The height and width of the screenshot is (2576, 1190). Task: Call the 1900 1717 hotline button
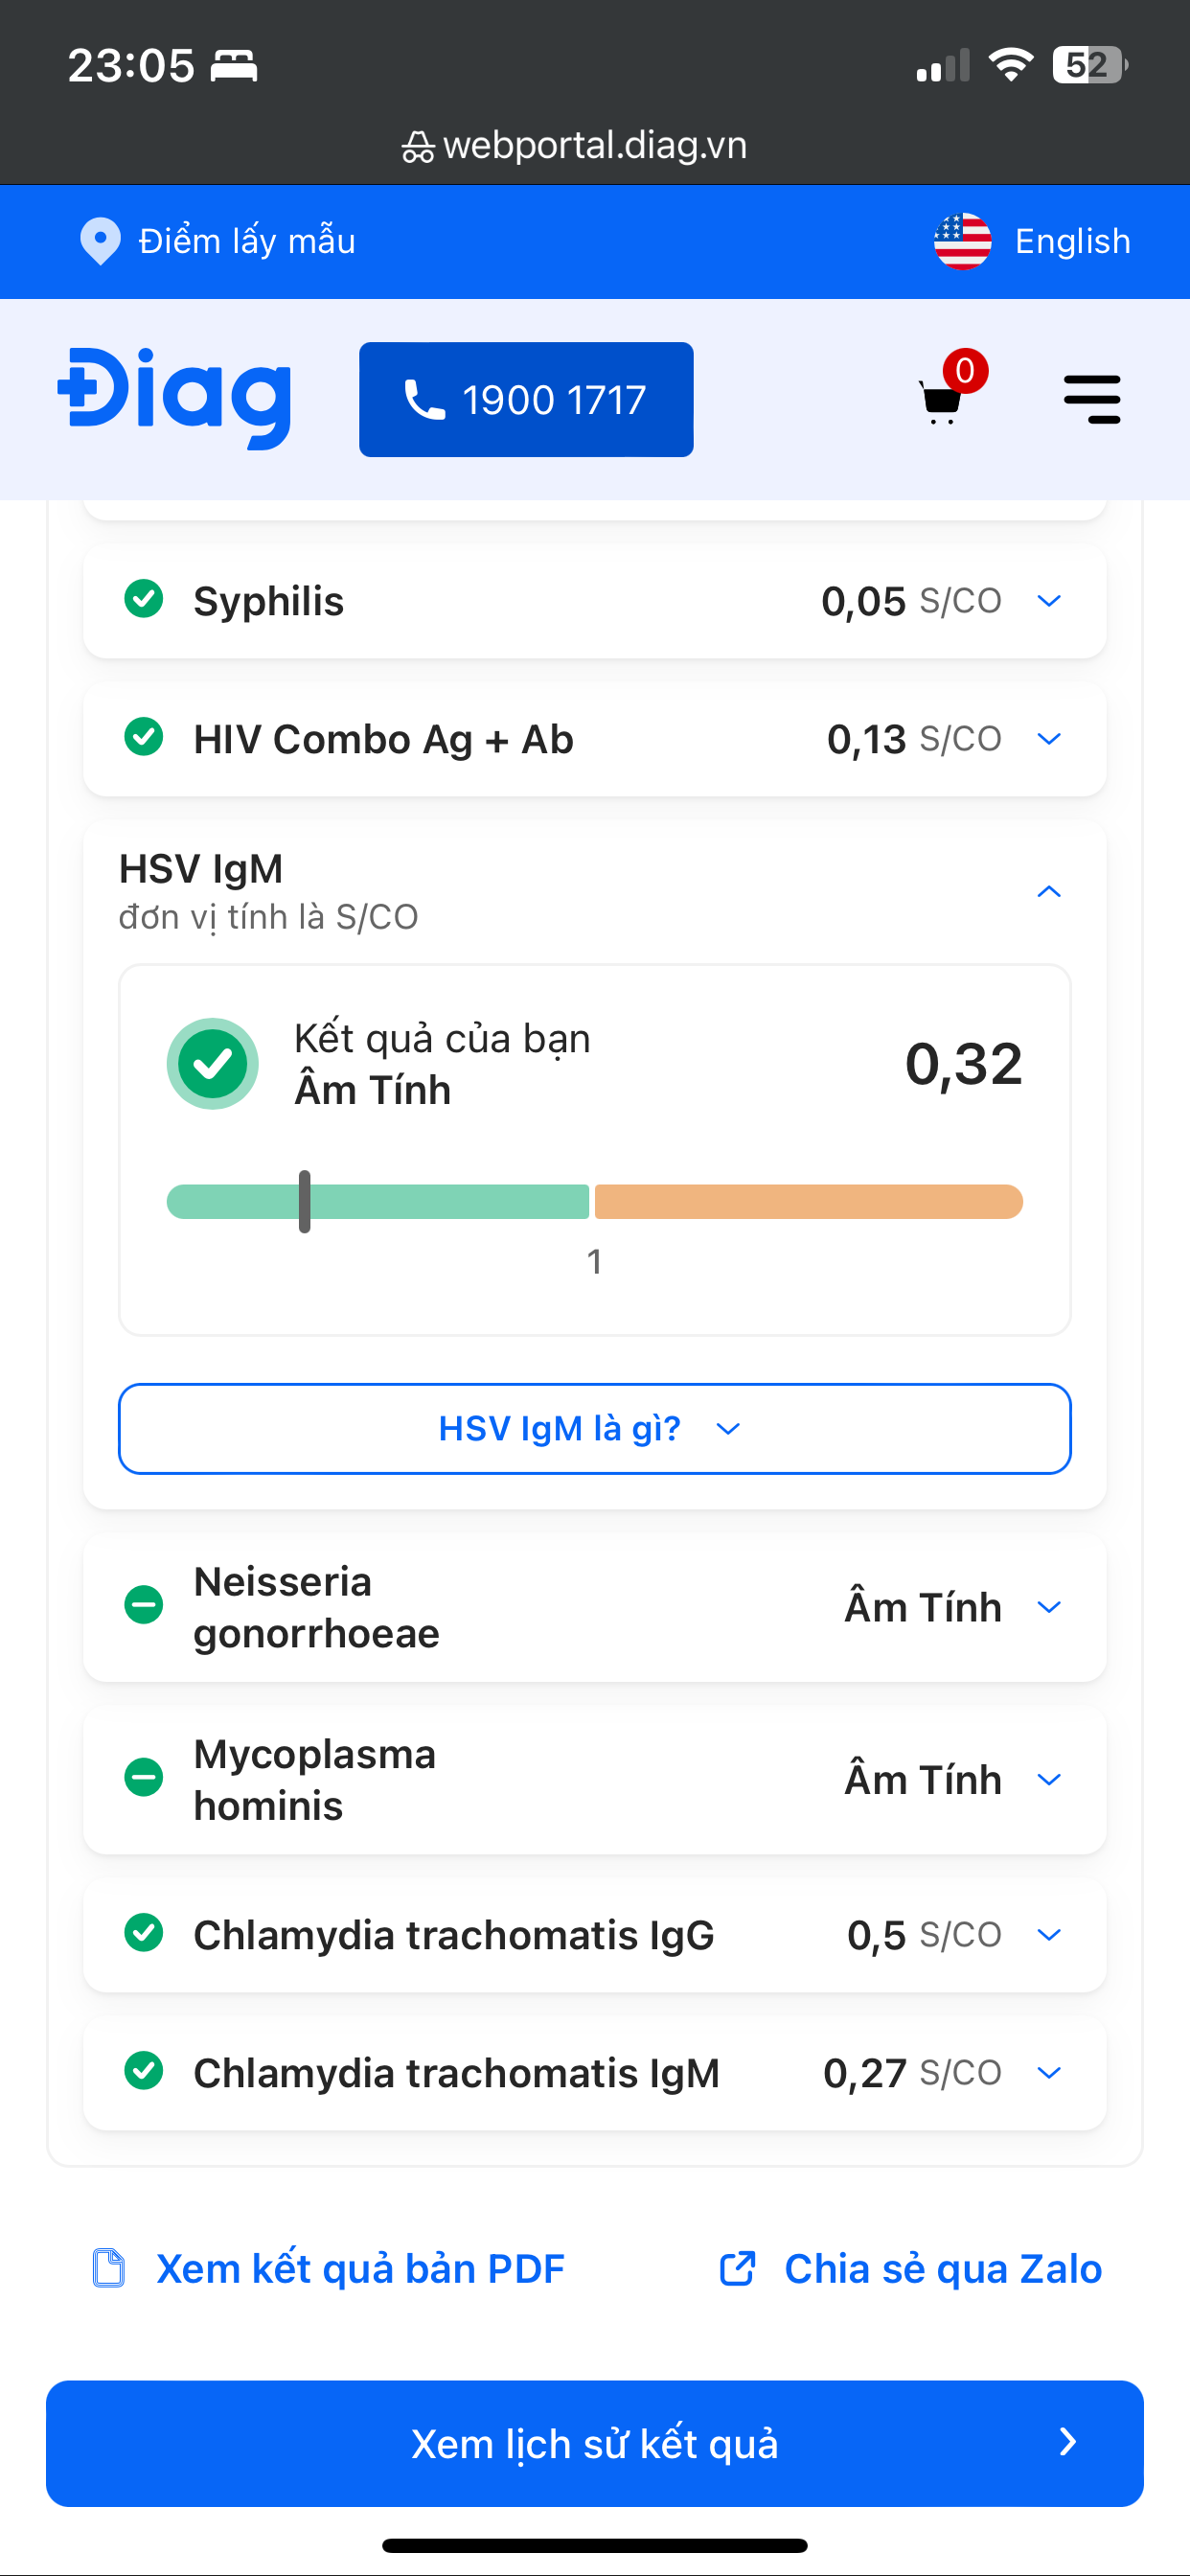point(526,400)
